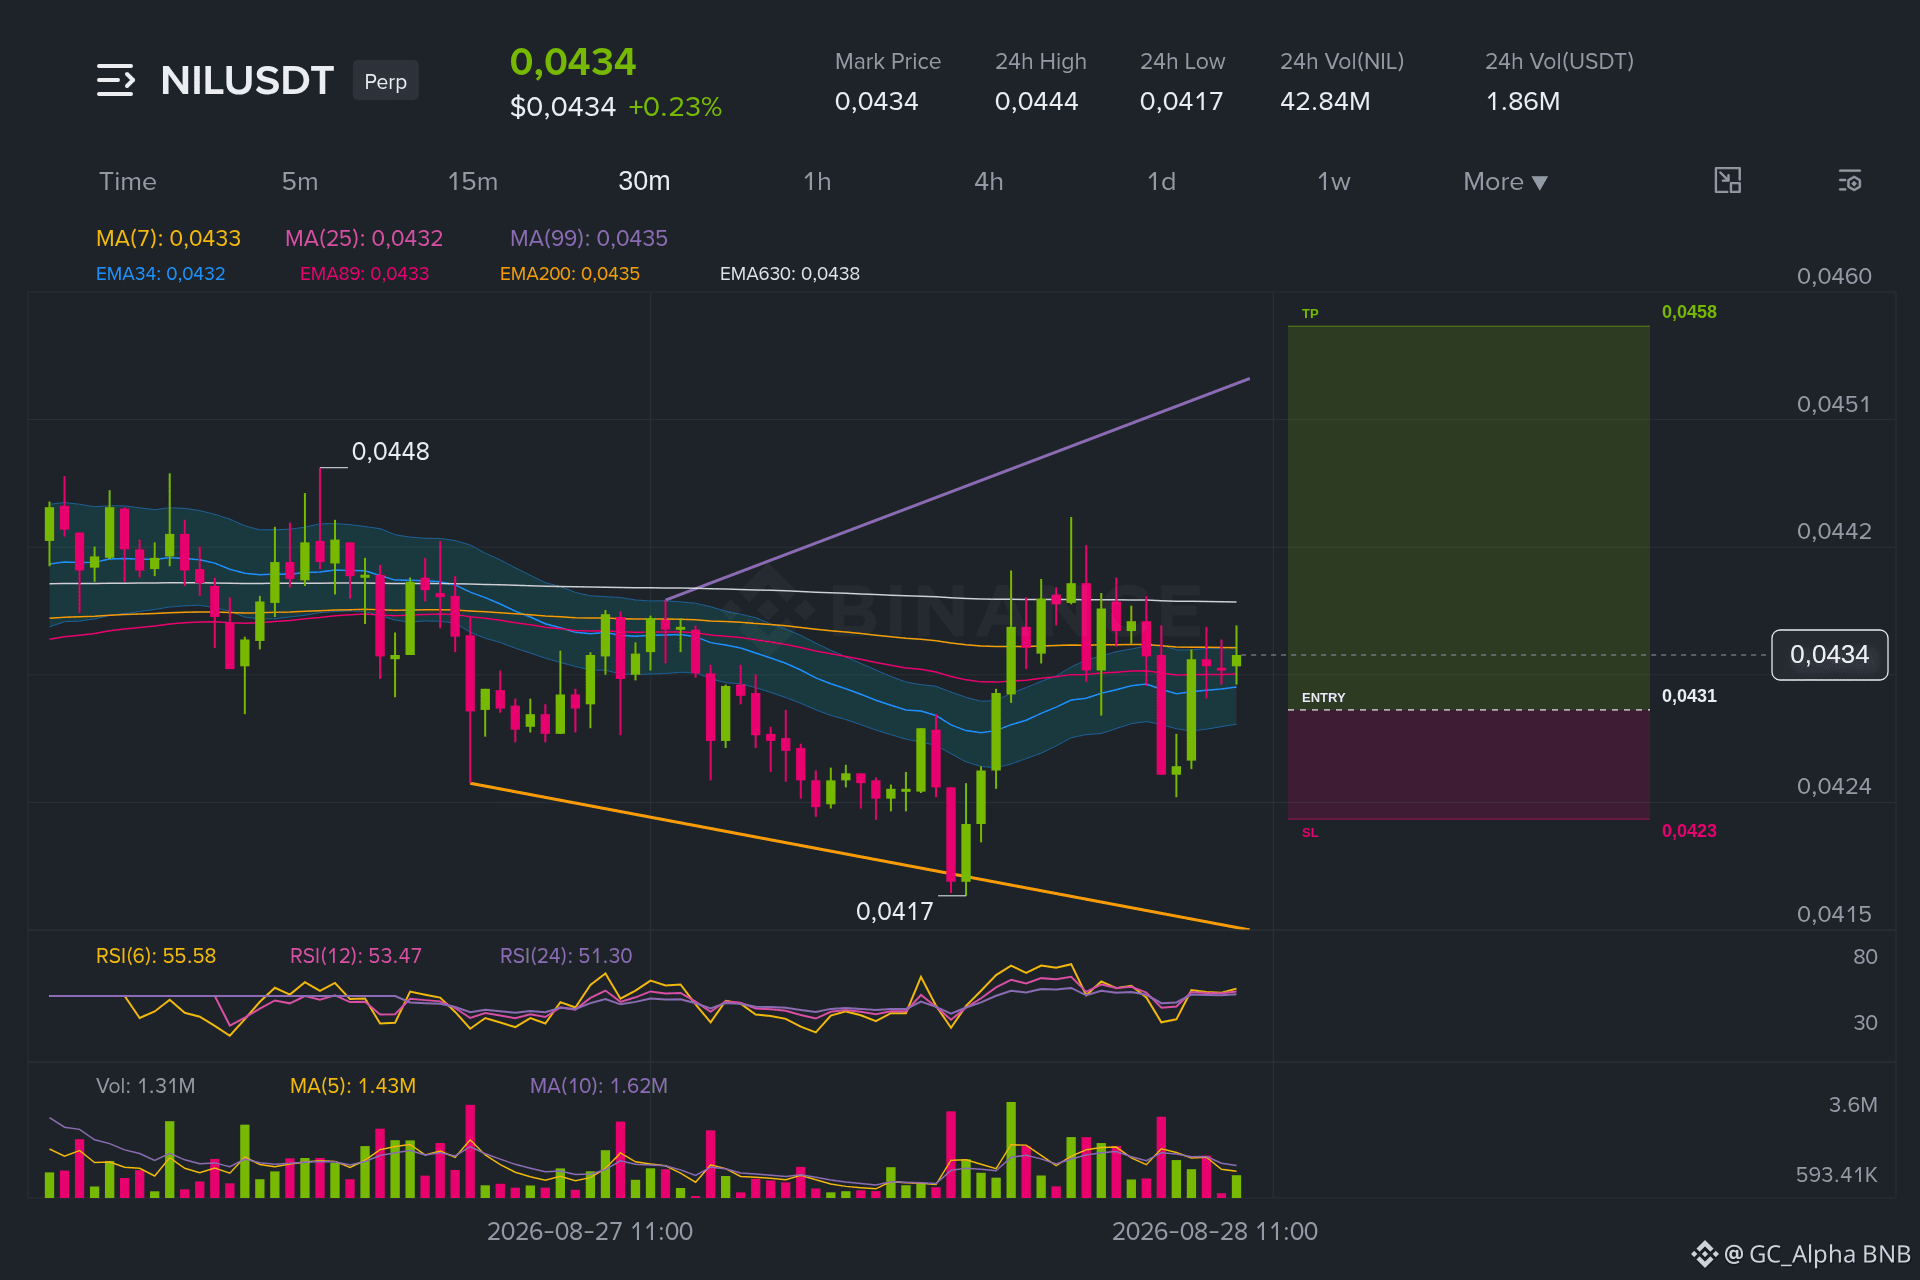The image size is (1920, 1280).
Task: Click the 24h Vol(NIL) value 42.84M
Action: pos(1326,101)
